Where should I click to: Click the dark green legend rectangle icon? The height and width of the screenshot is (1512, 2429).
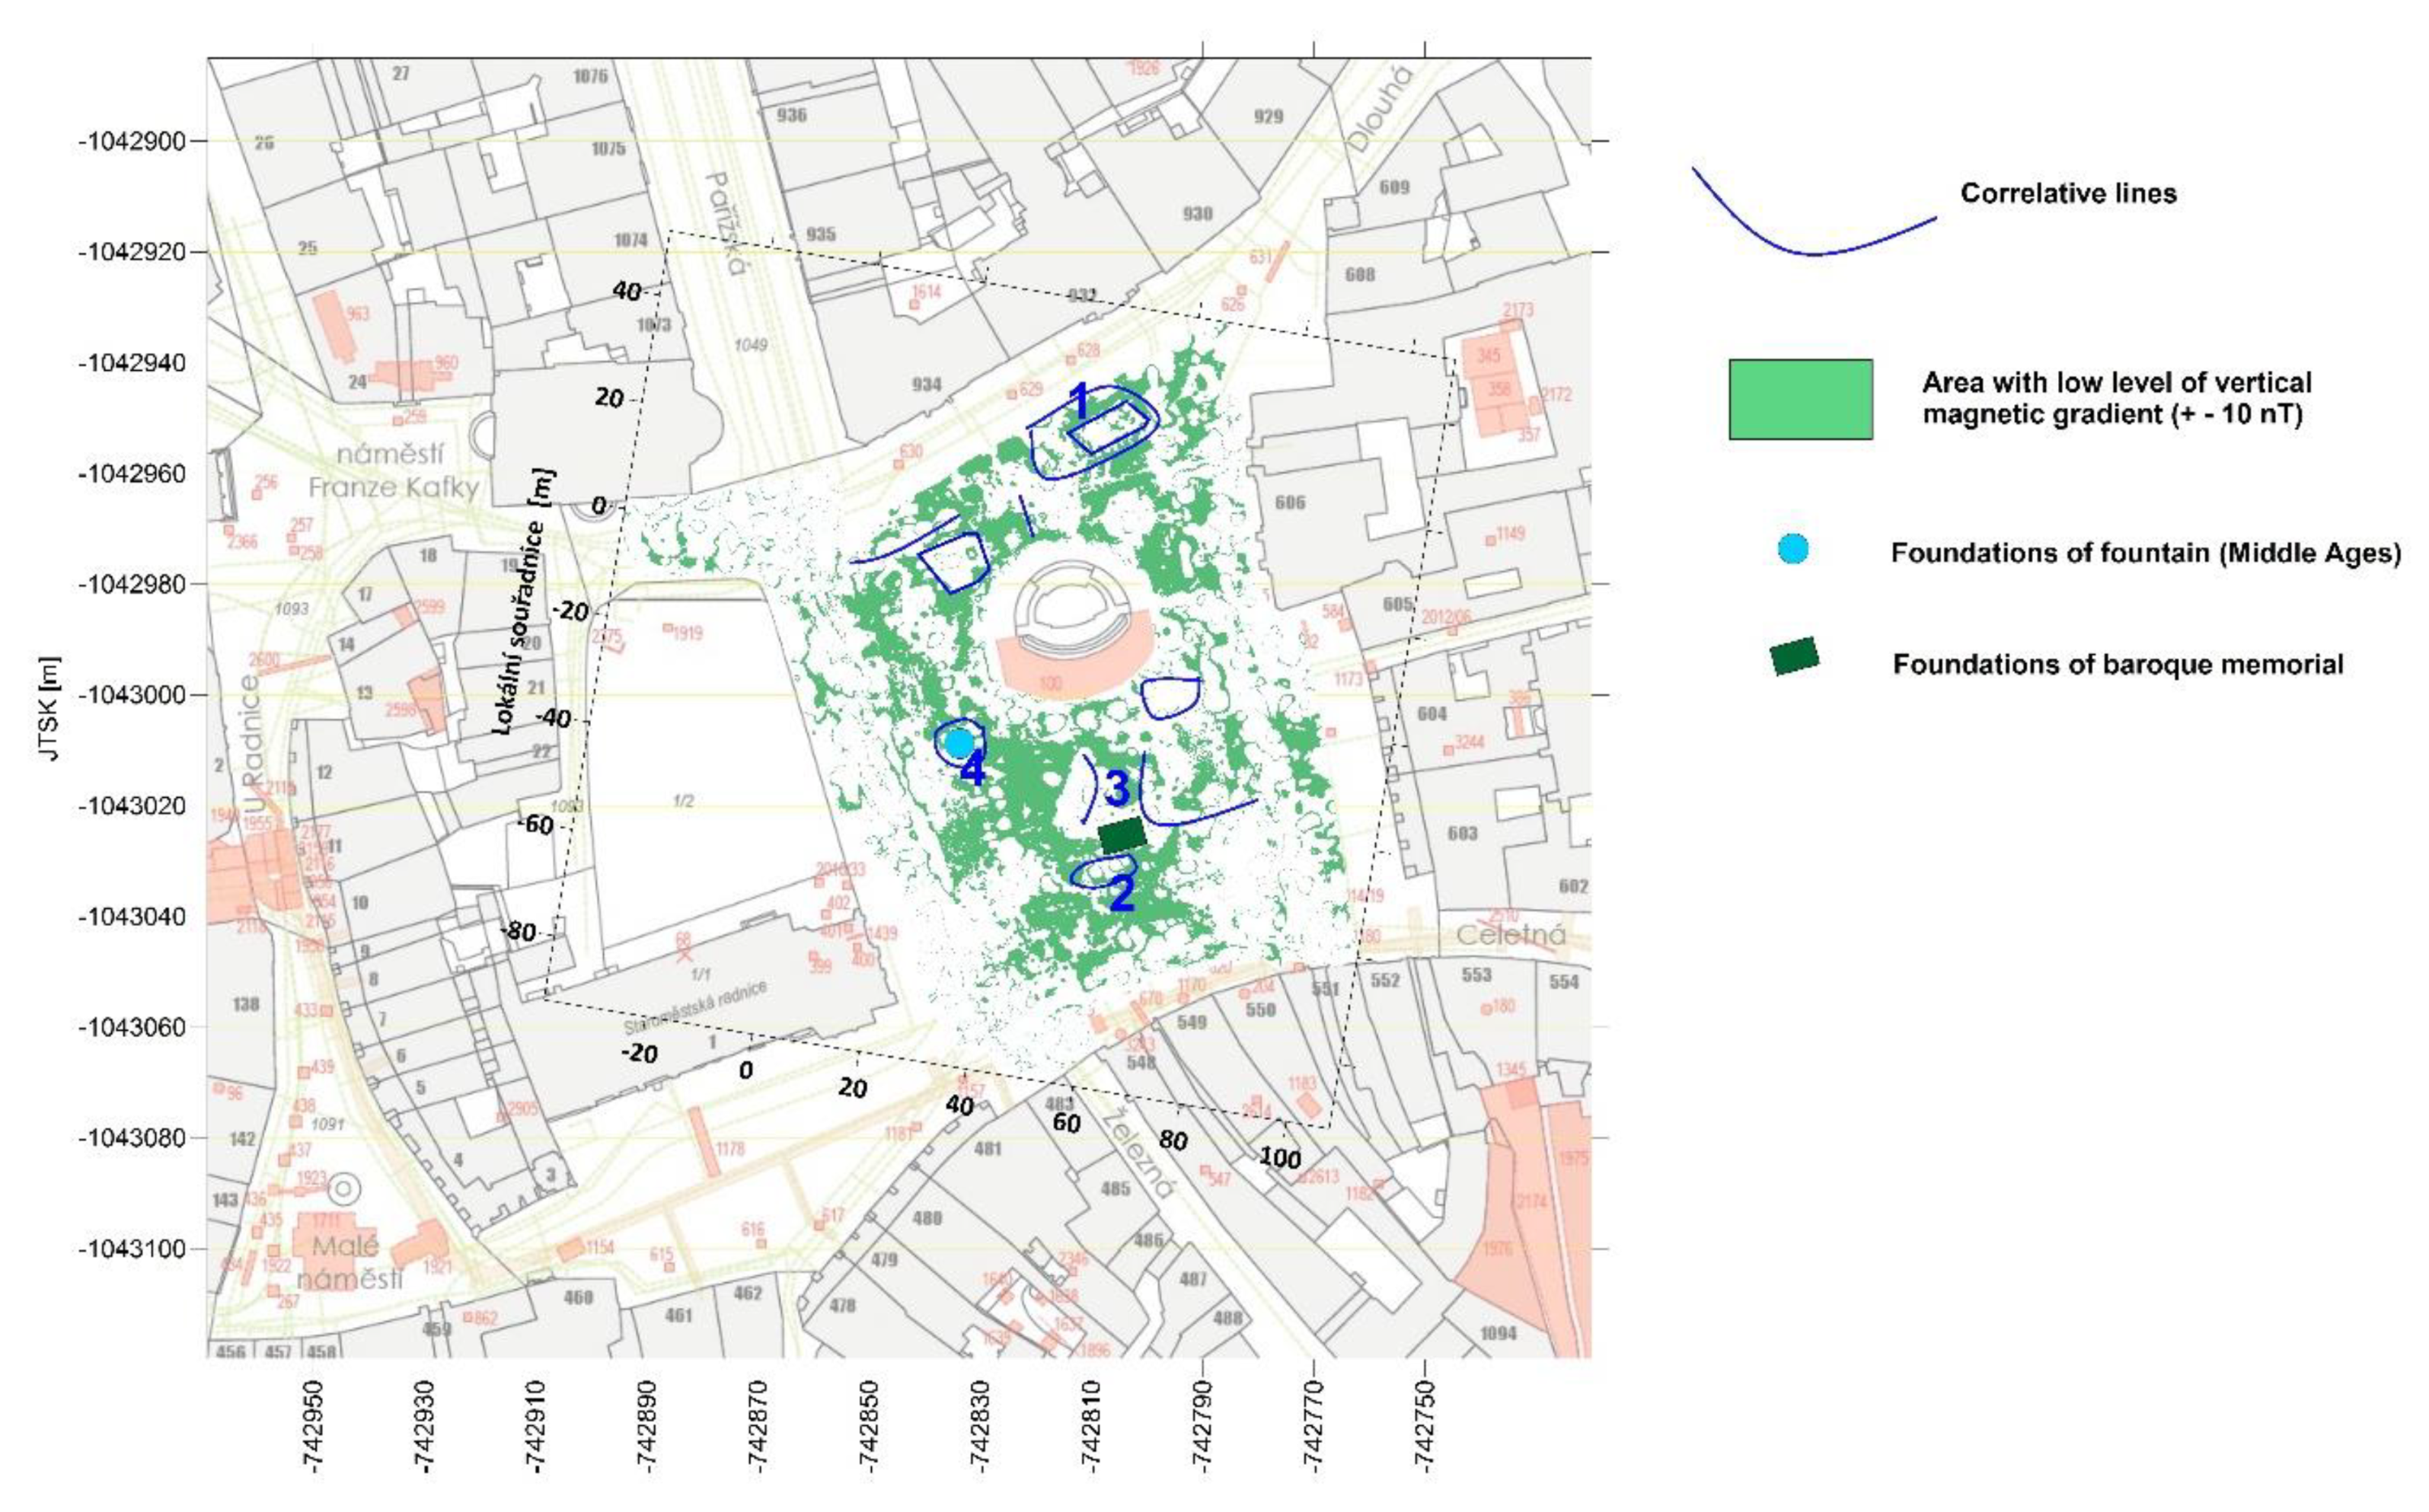point(1794,657)
